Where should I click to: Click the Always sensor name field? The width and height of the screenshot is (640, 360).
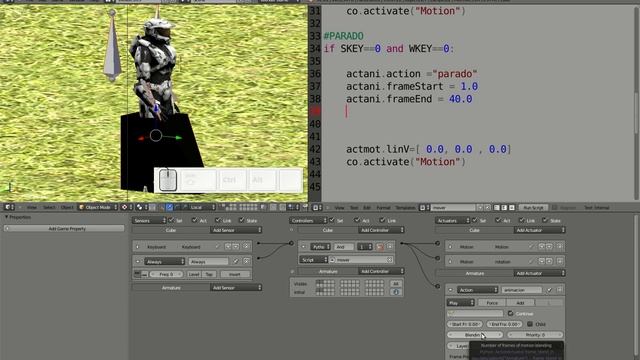pyautogui.click(x=209, y=261)
